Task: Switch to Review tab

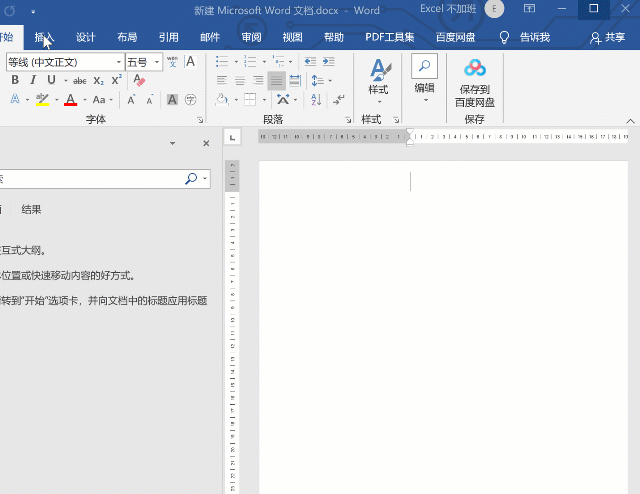Action: (251, 37)
